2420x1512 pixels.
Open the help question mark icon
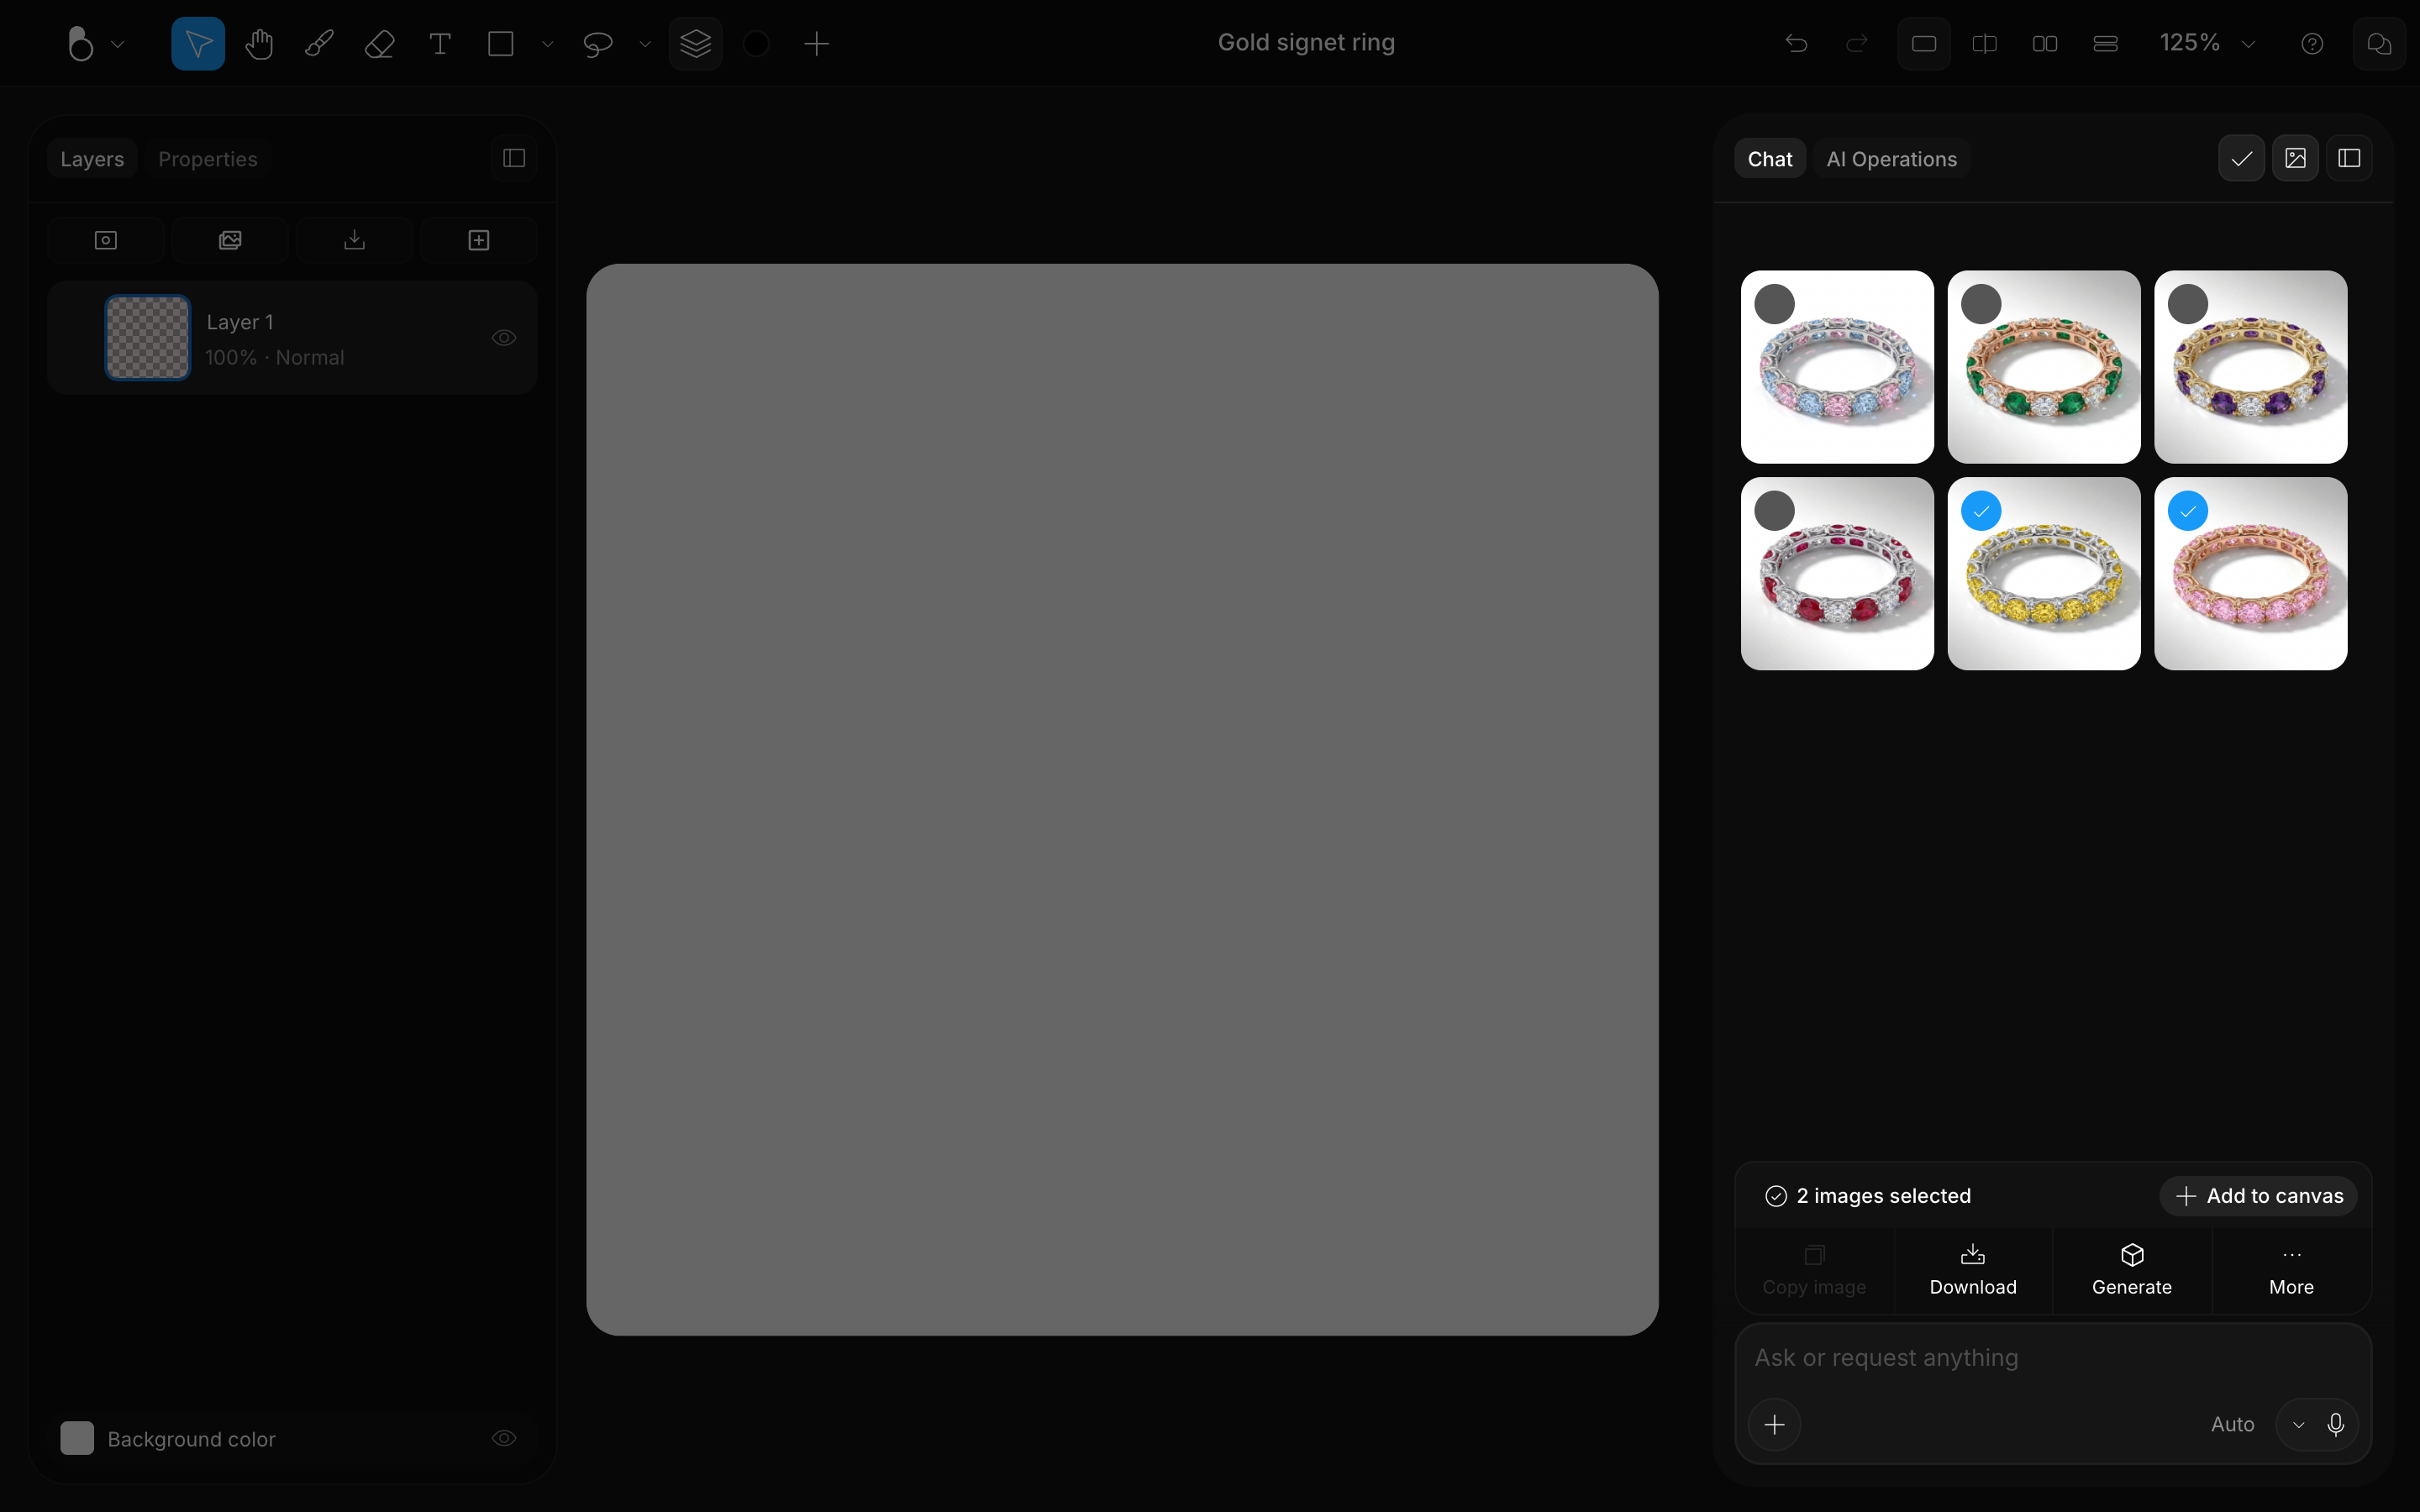[2312, 44]
